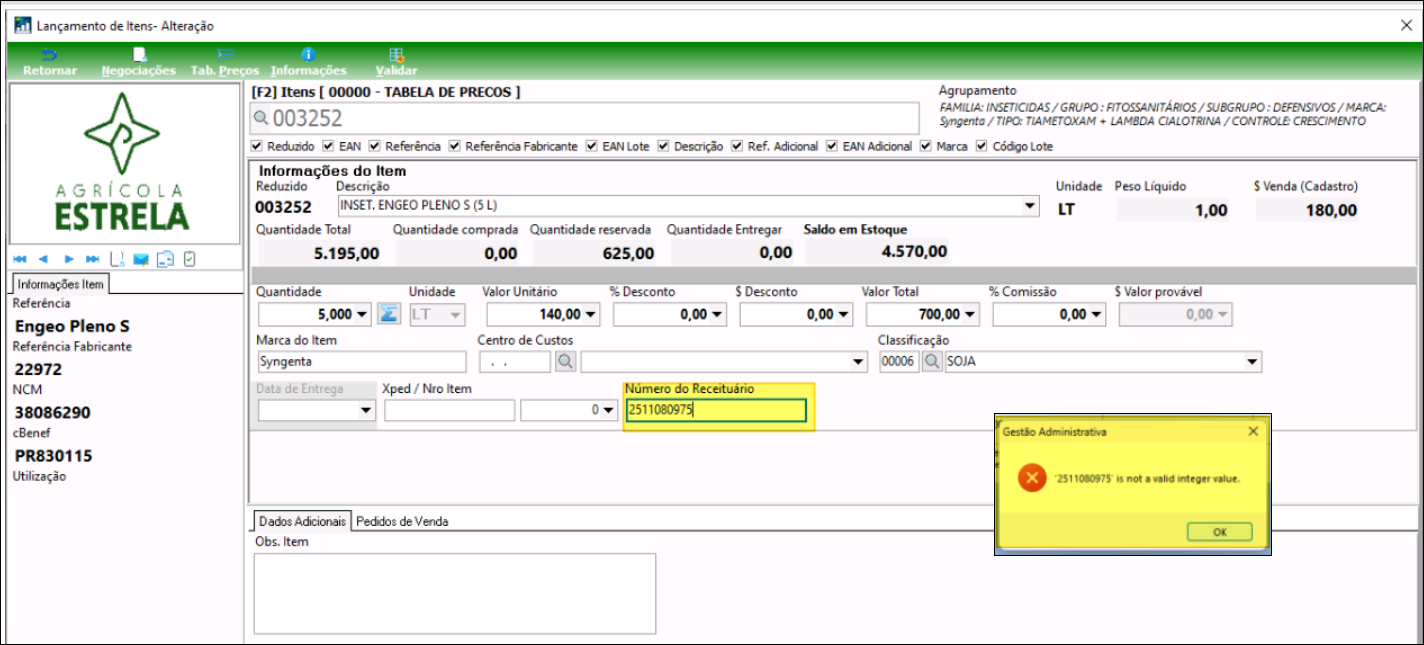Click the sigma icon beside Quantidade
Screen dimensions: 1424x645
tap(389, 314)
